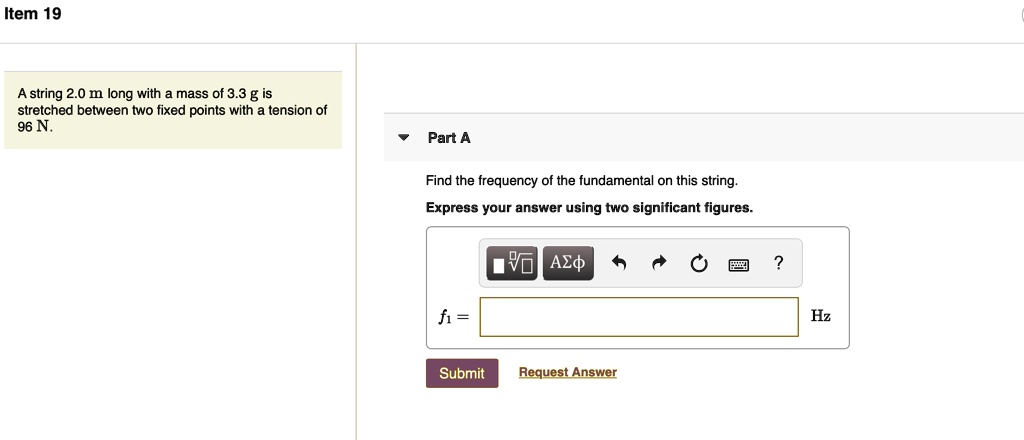This screenshot has height=440, width=1024.
Task: Click the redo arrow icon
Action: coord(659,264)
